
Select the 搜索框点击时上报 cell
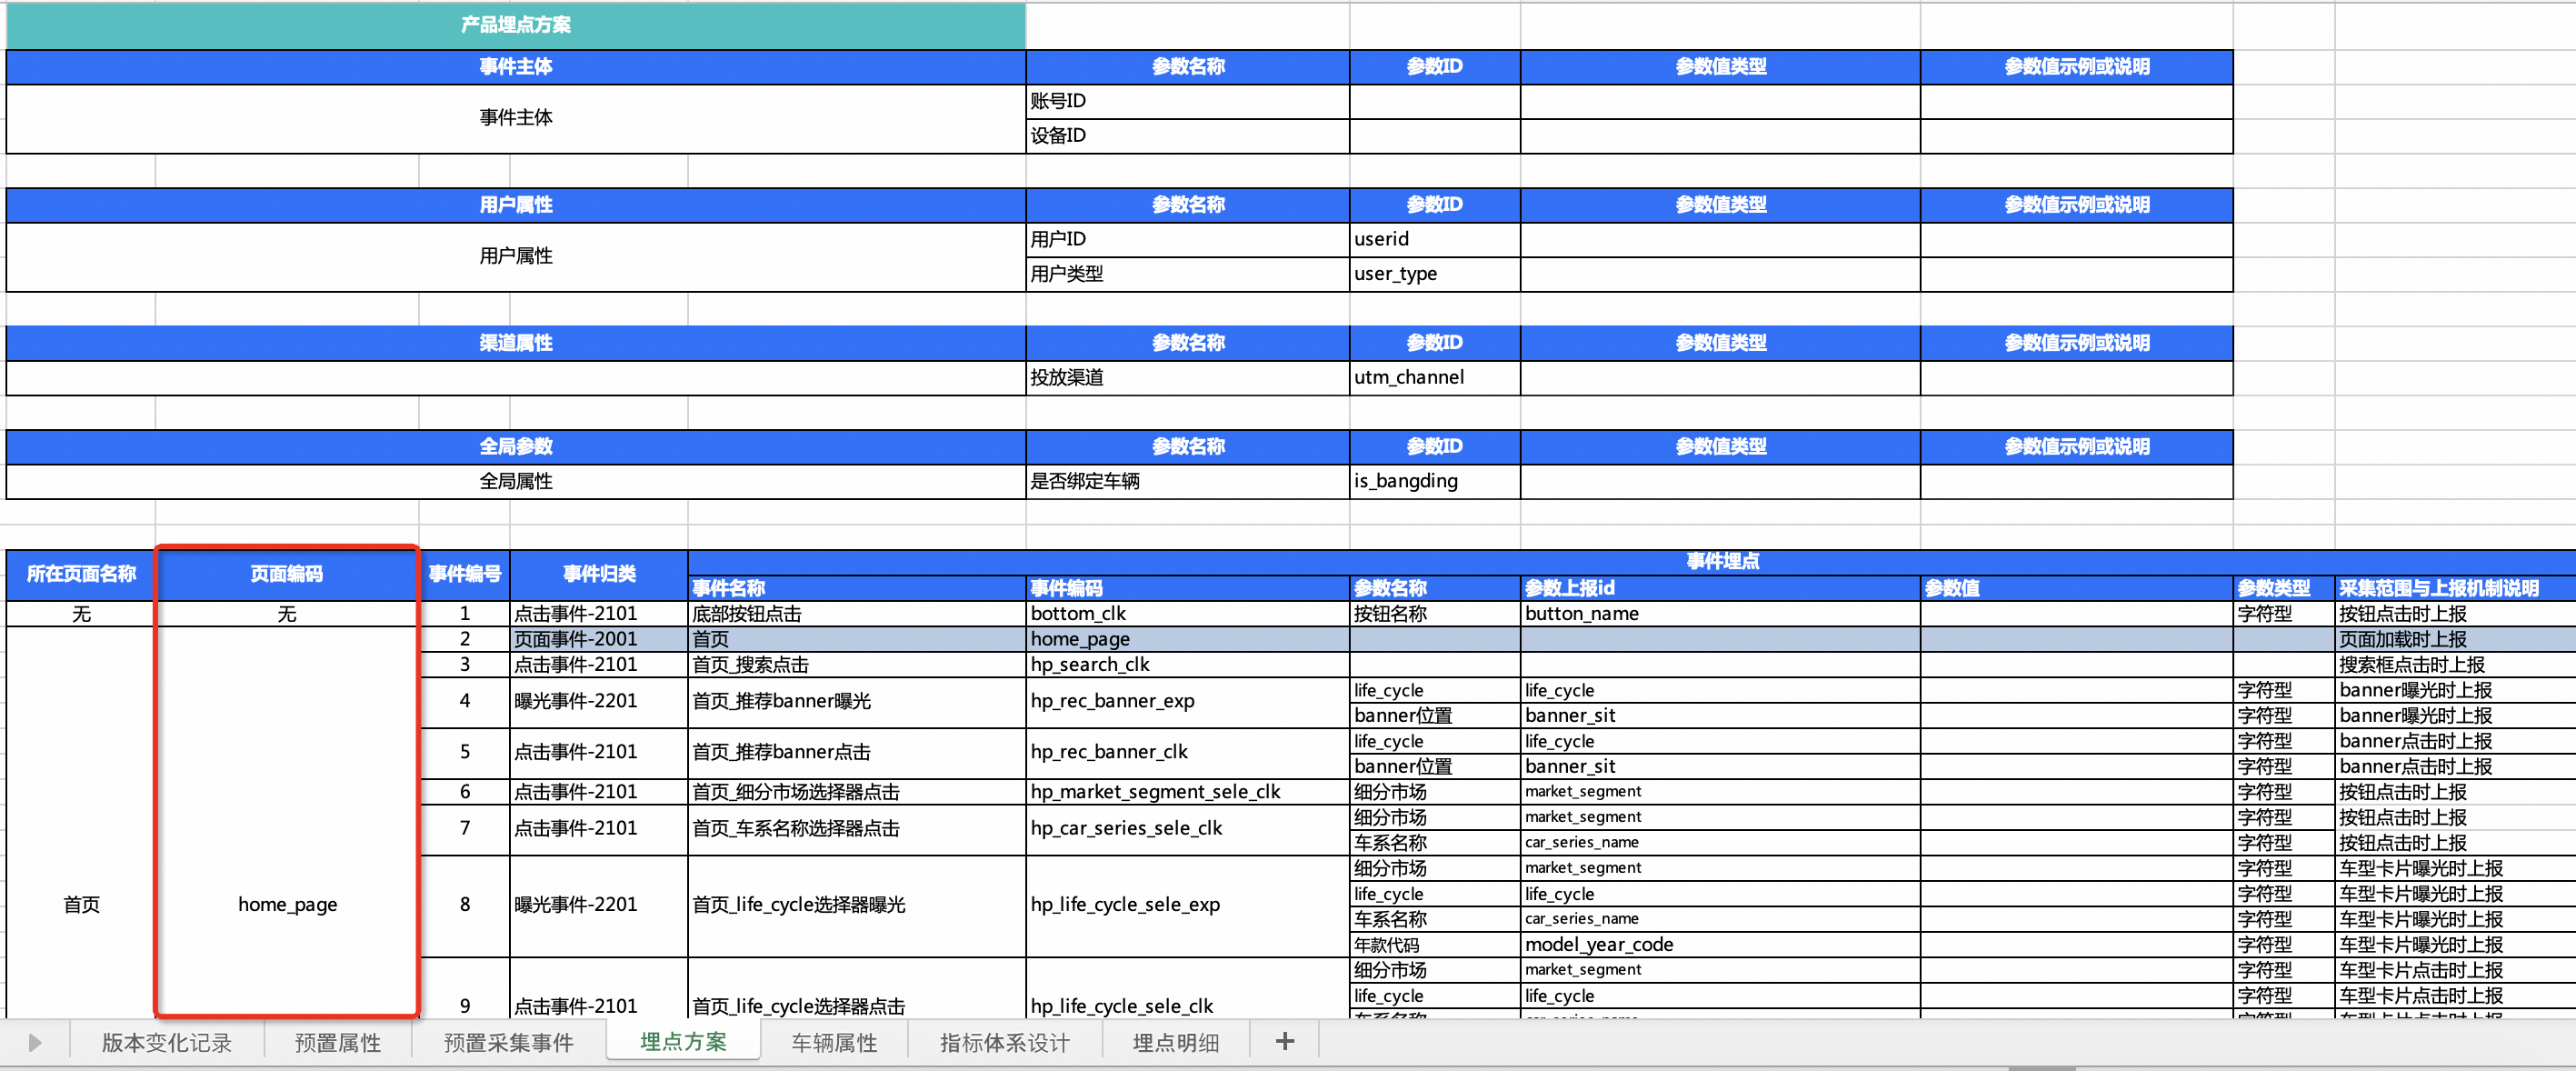(2455, 665)
